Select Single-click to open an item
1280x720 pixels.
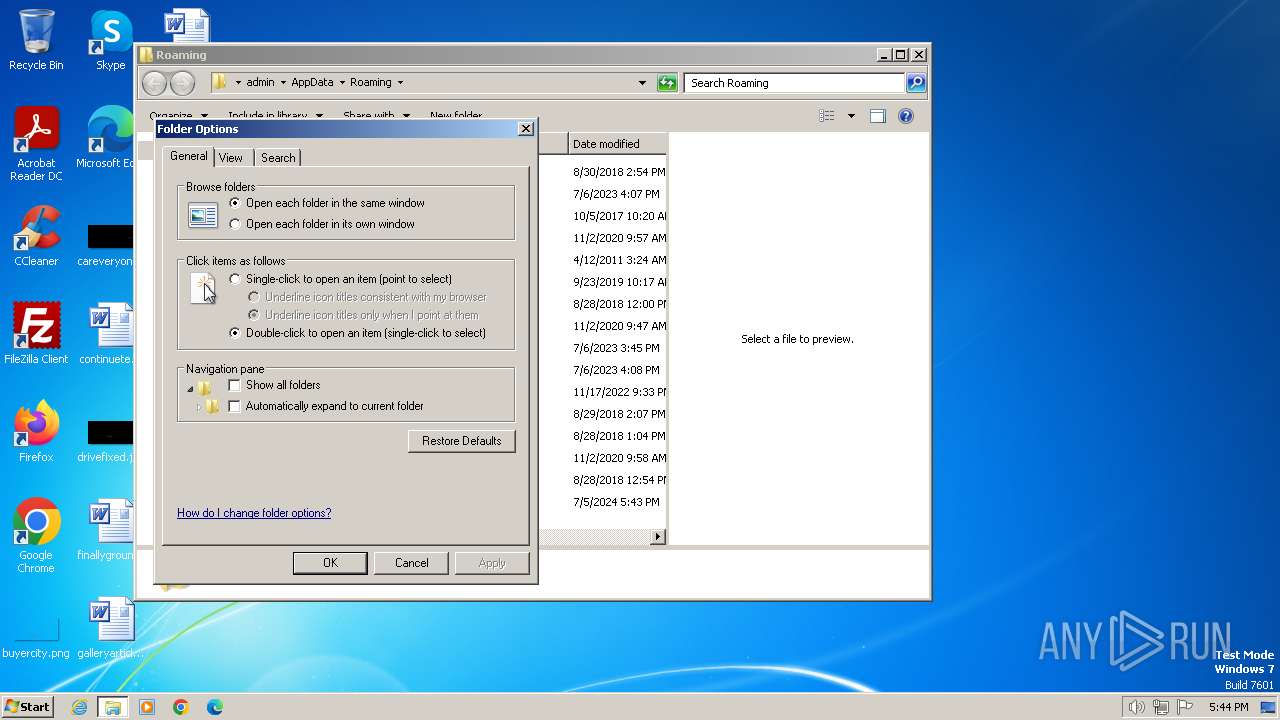(235, 279)
